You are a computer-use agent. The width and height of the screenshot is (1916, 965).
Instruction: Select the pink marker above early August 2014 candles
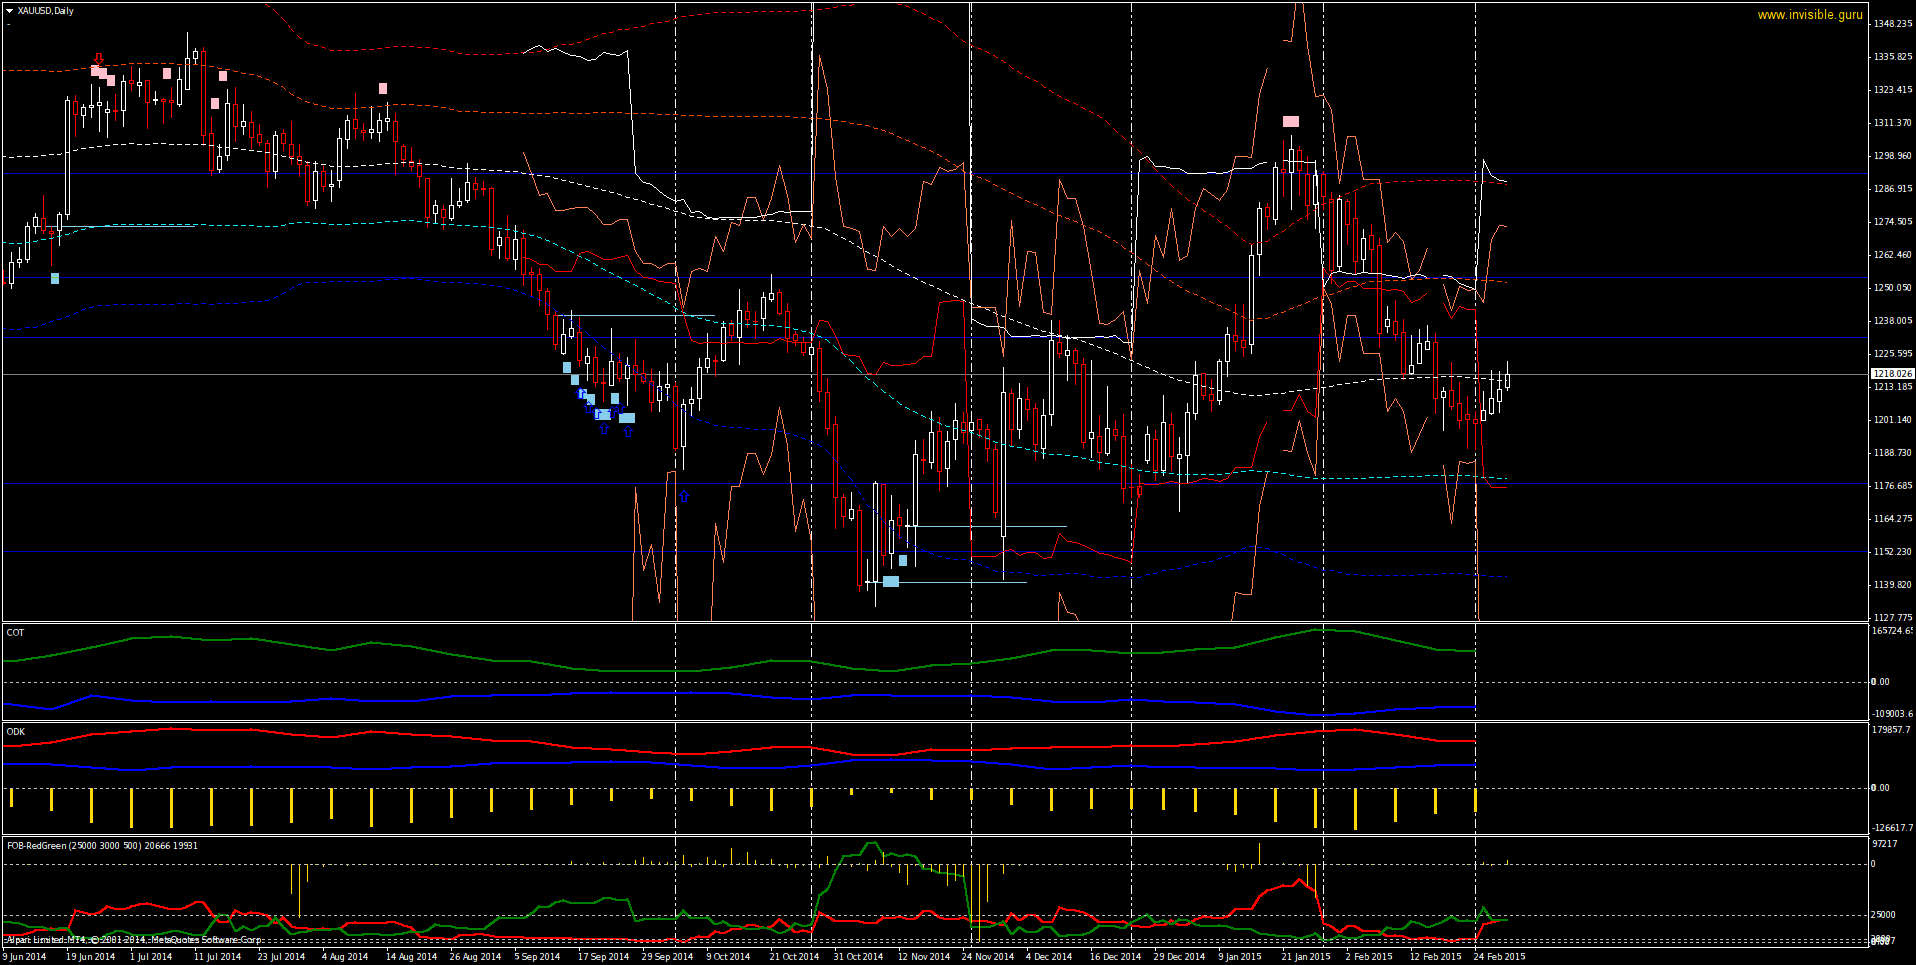click(x=383, y=88)
